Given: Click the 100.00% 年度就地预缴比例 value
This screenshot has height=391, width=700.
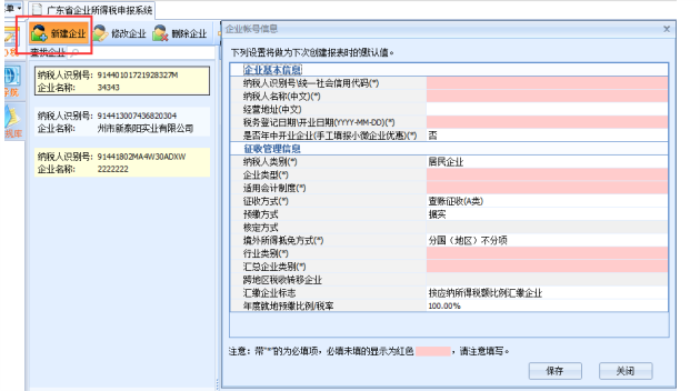Looking at the screenshot, I should 547,306.
